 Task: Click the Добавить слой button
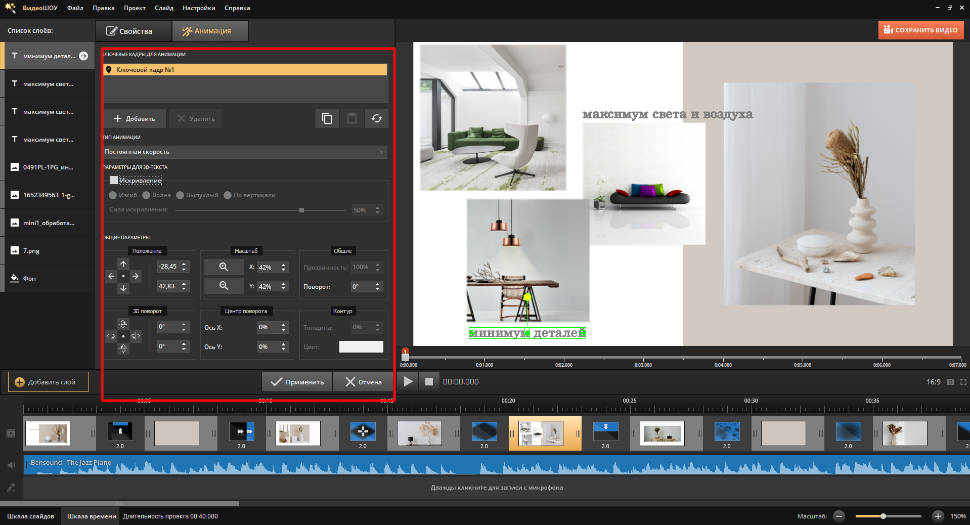pos(48,382)
